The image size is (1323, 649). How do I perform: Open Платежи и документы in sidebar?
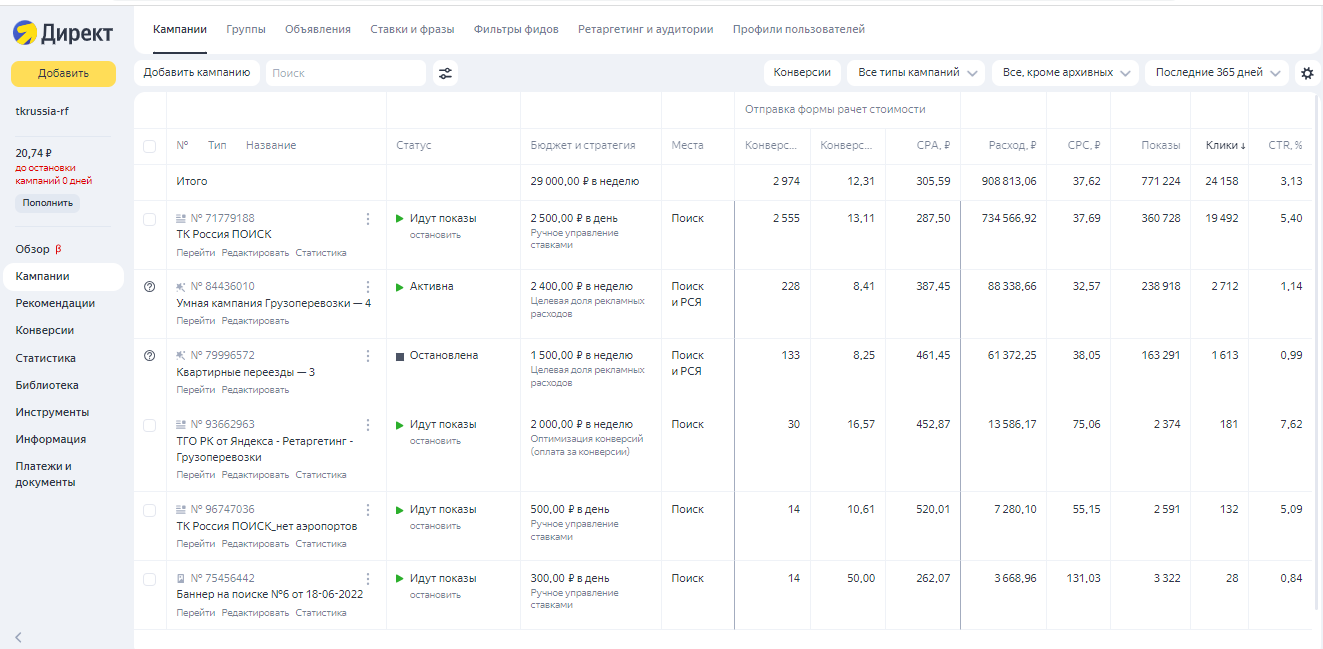coord(45,475)
